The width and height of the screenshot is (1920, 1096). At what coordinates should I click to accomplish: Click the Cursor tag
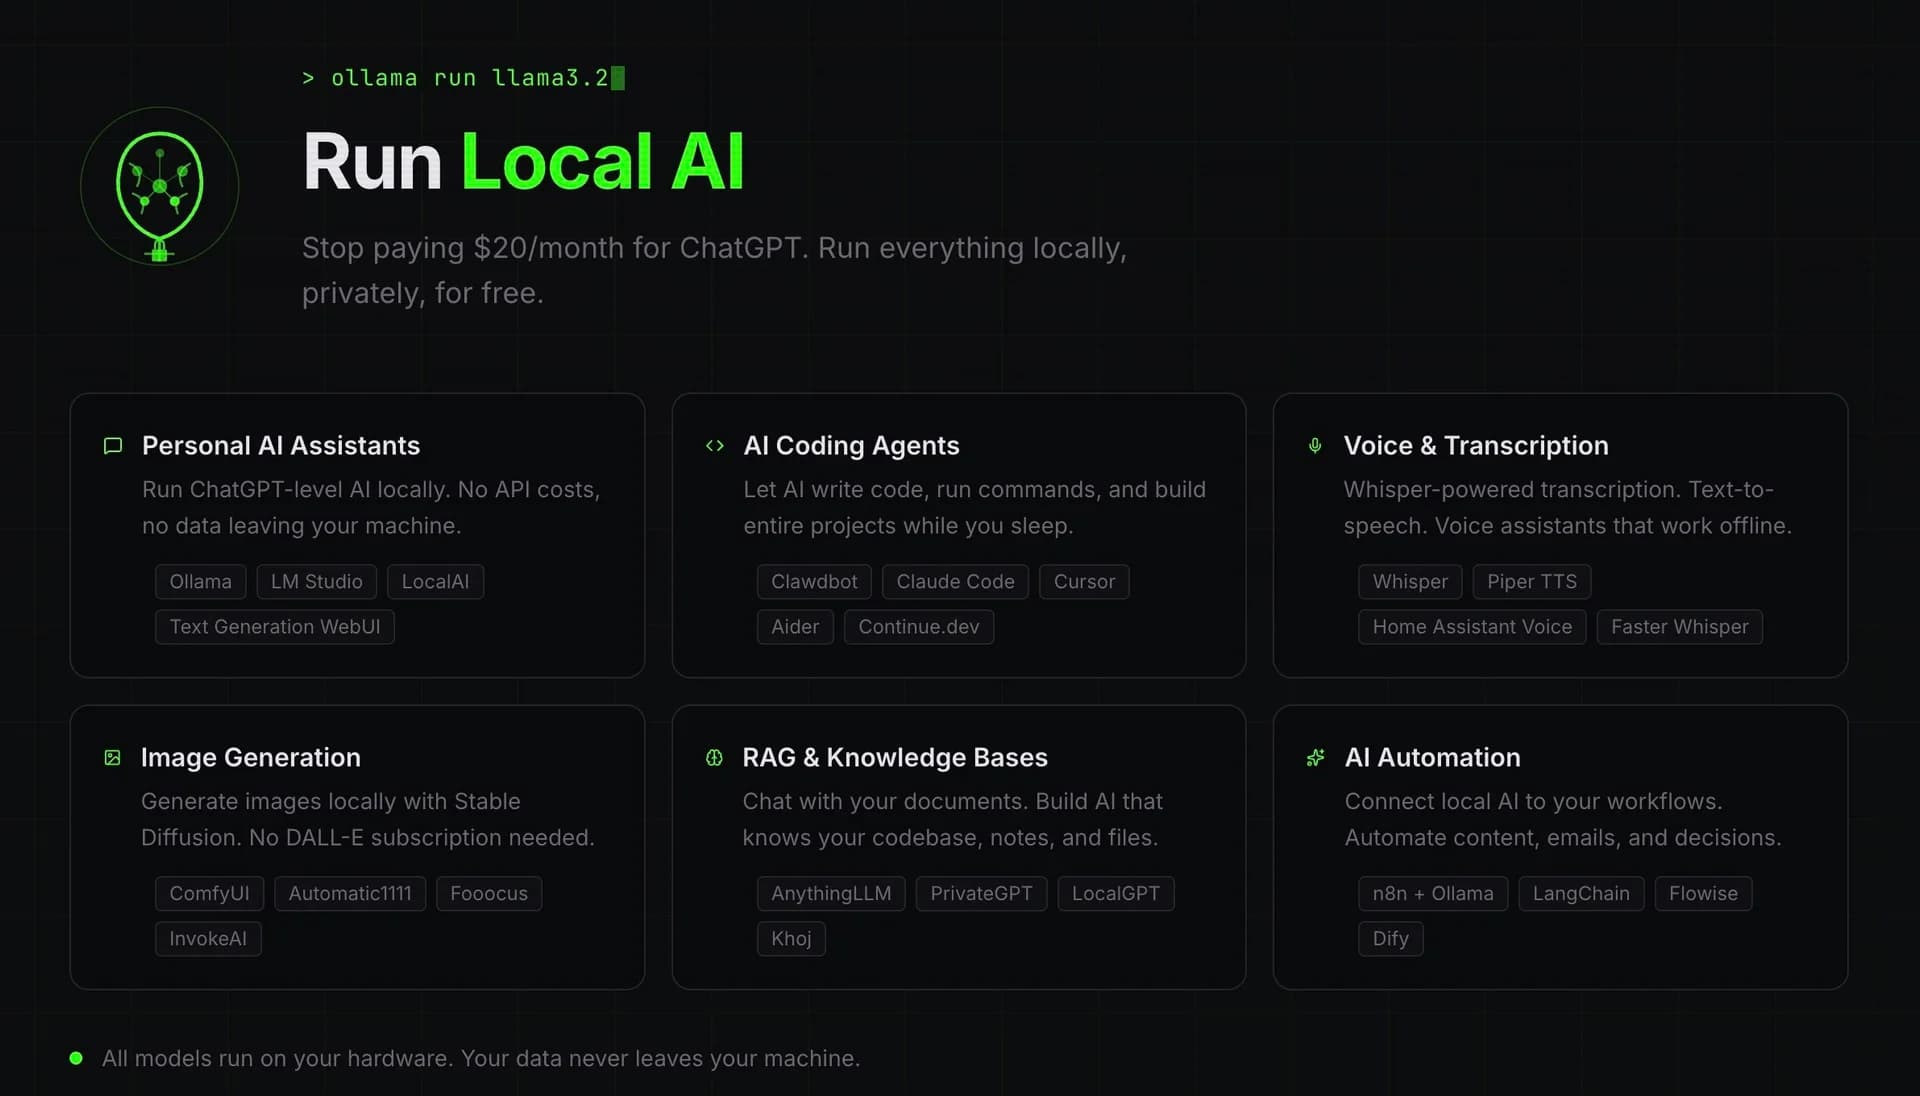[1084, 581]
